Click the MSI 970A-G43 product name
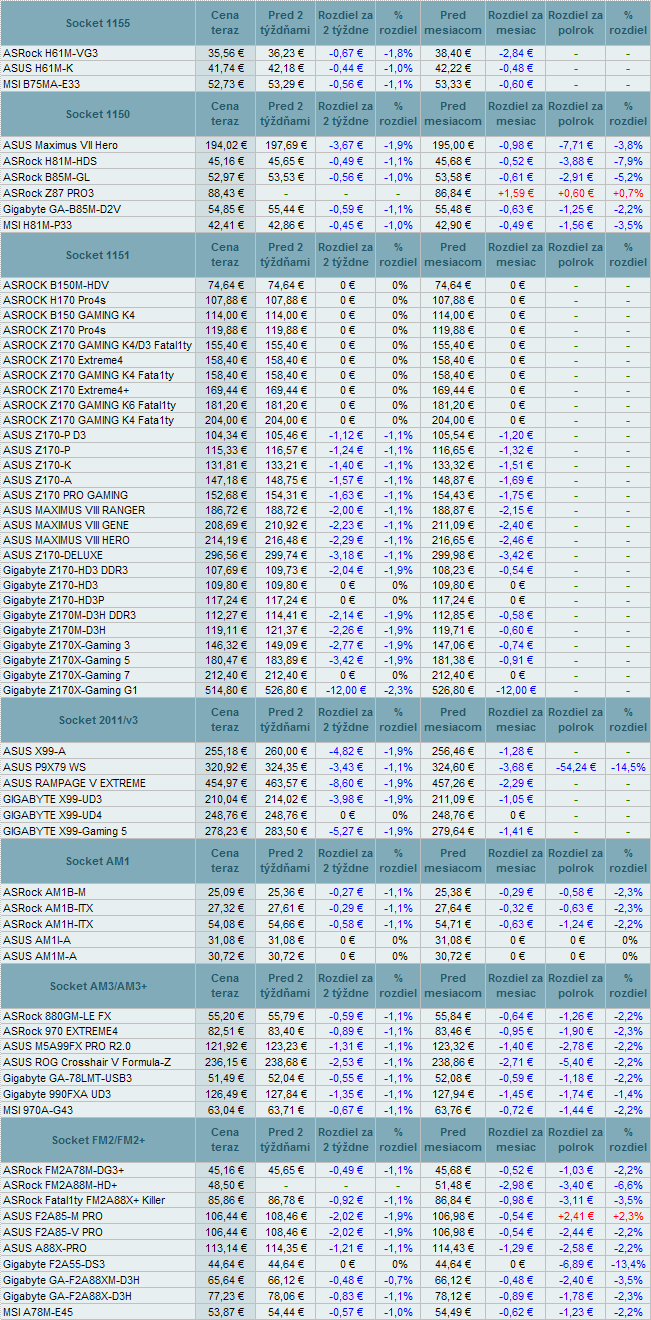This screenshot has height=1320, width=651. 39,1110
